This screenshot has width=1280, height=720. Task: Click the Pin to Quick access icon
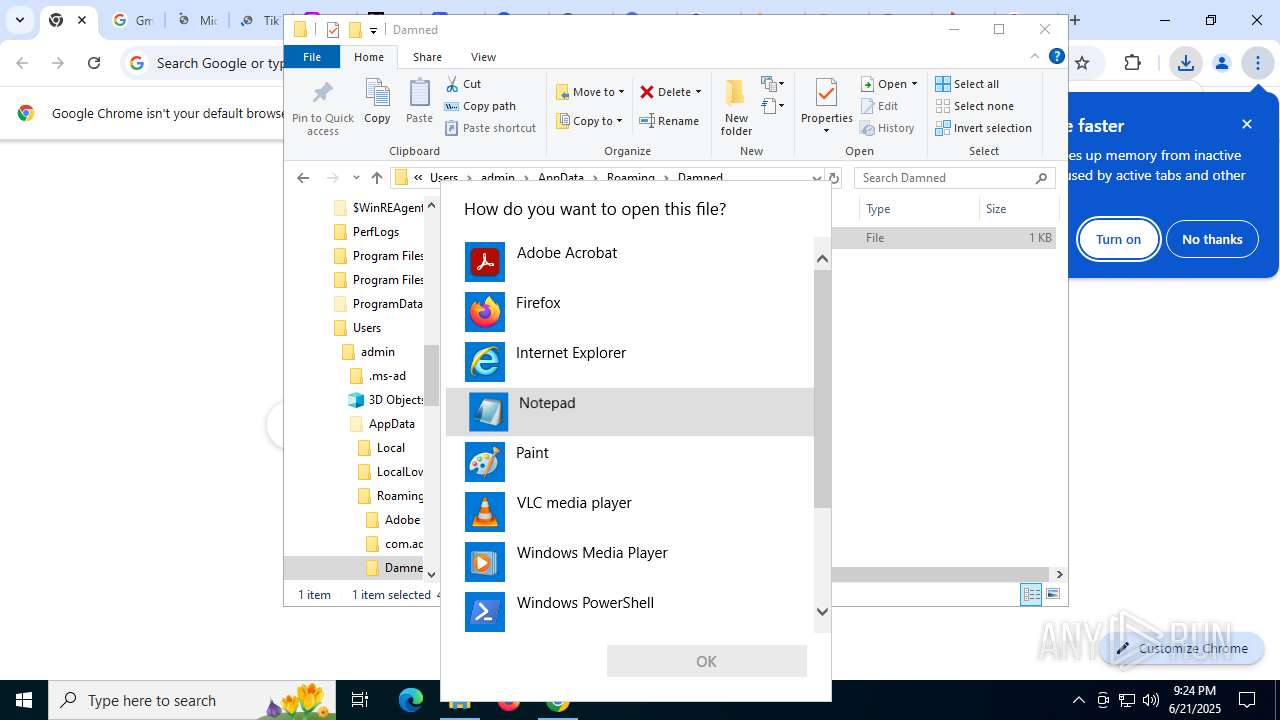coord(322,107)
